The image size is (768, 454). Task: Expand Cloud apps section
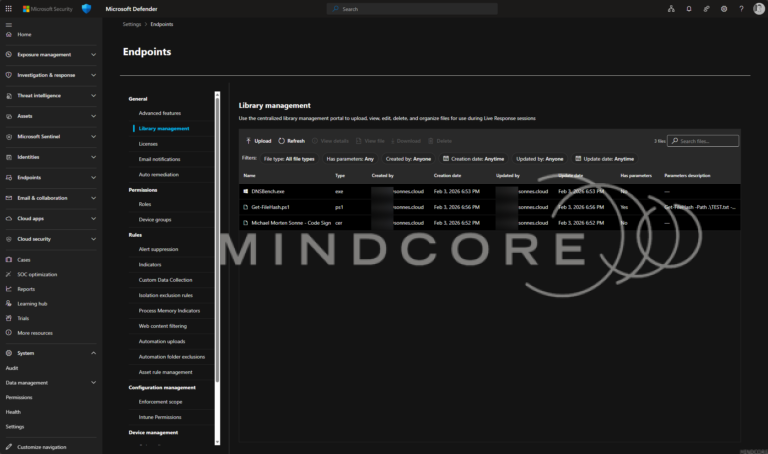[x=51, y=219]
